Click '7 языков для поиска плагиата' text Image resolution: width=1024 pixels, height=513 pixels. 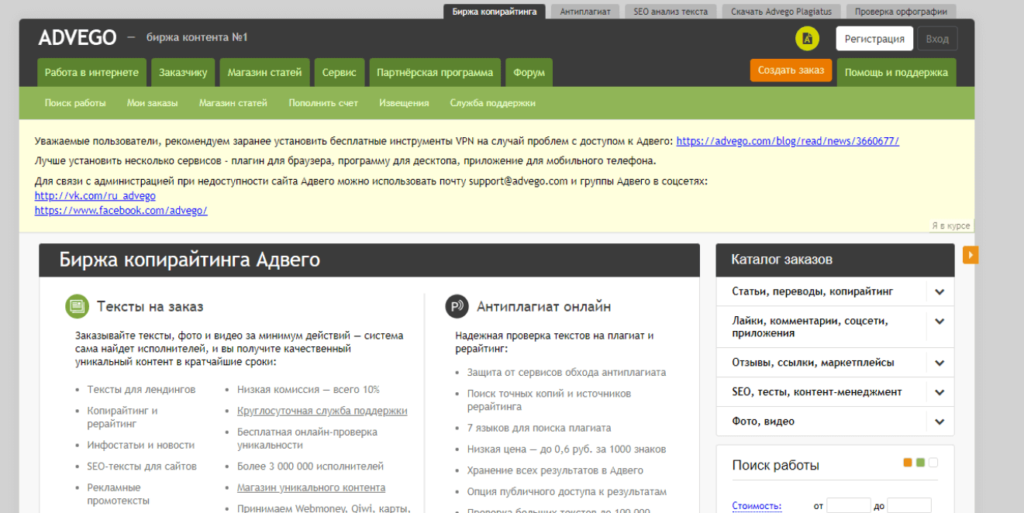click(539, 428)
